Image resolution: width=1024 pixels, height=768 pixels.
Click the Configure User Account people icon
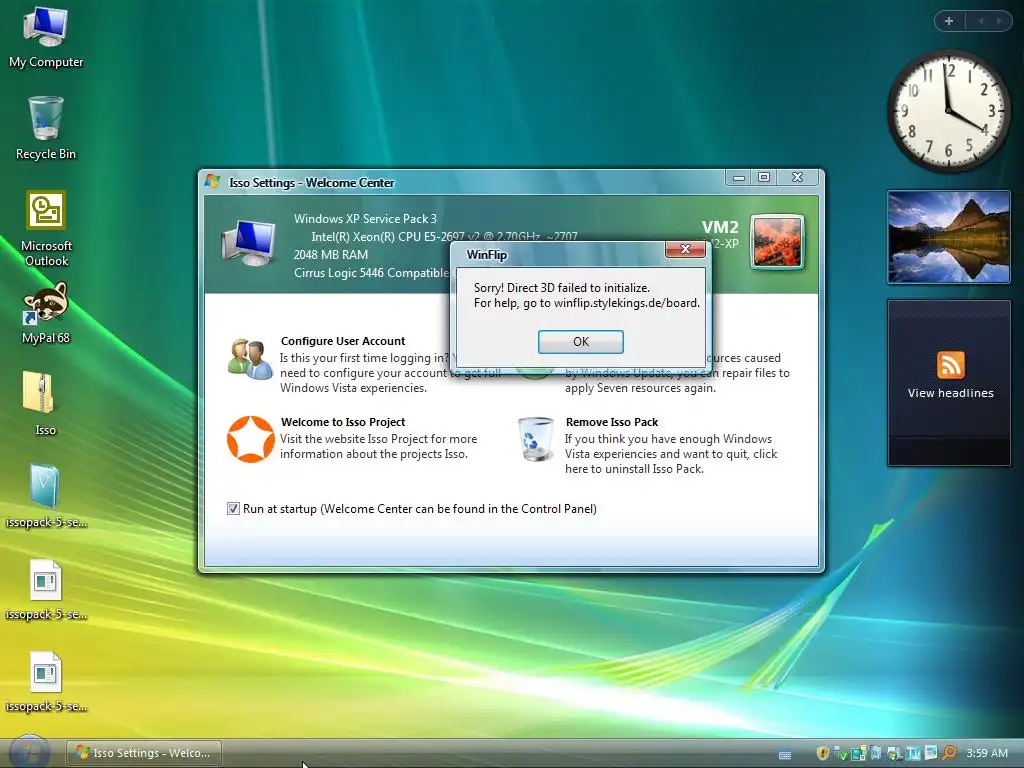(x=250, y=359)
